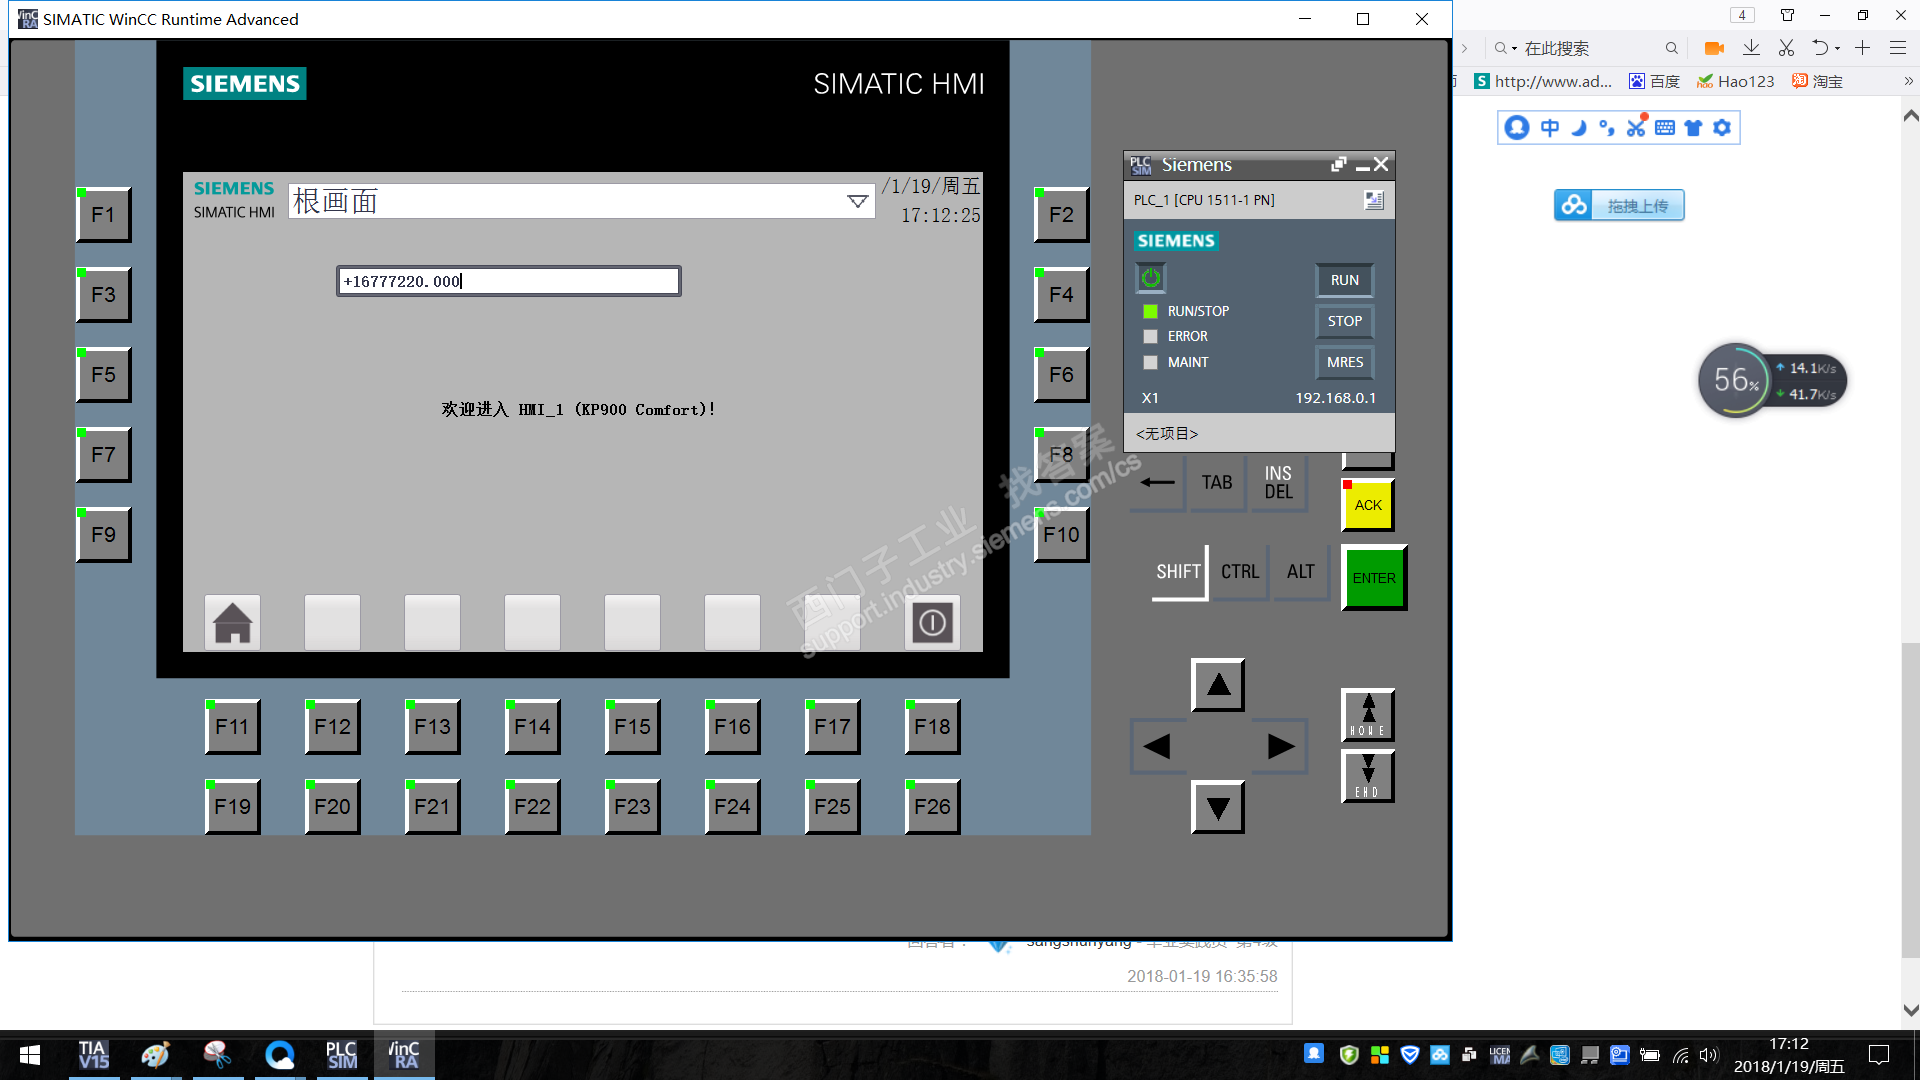1920x1080 pixels.
Task: Toggle the SHIFT key on panel
Action: point(1178,572)
